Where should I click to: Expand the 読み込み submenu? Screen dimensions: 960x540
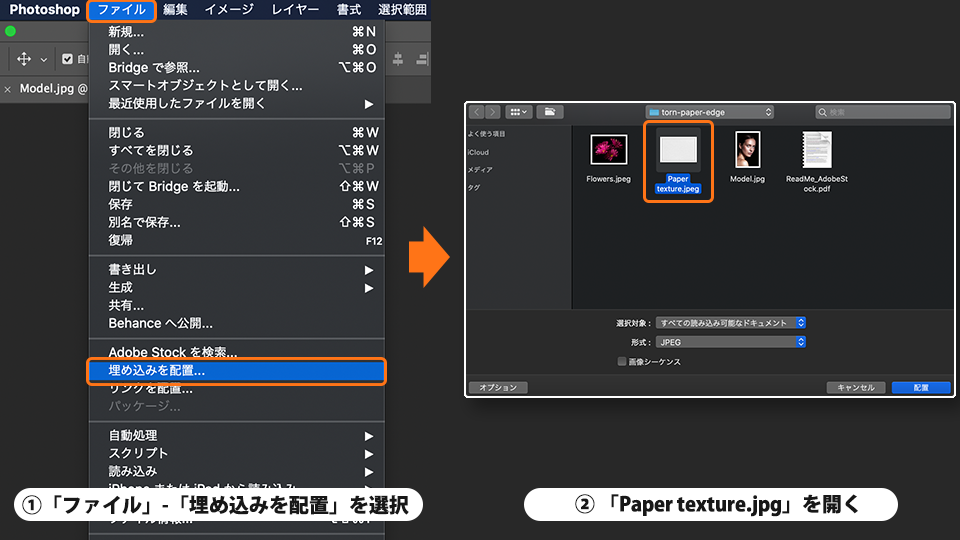point(237,471)
